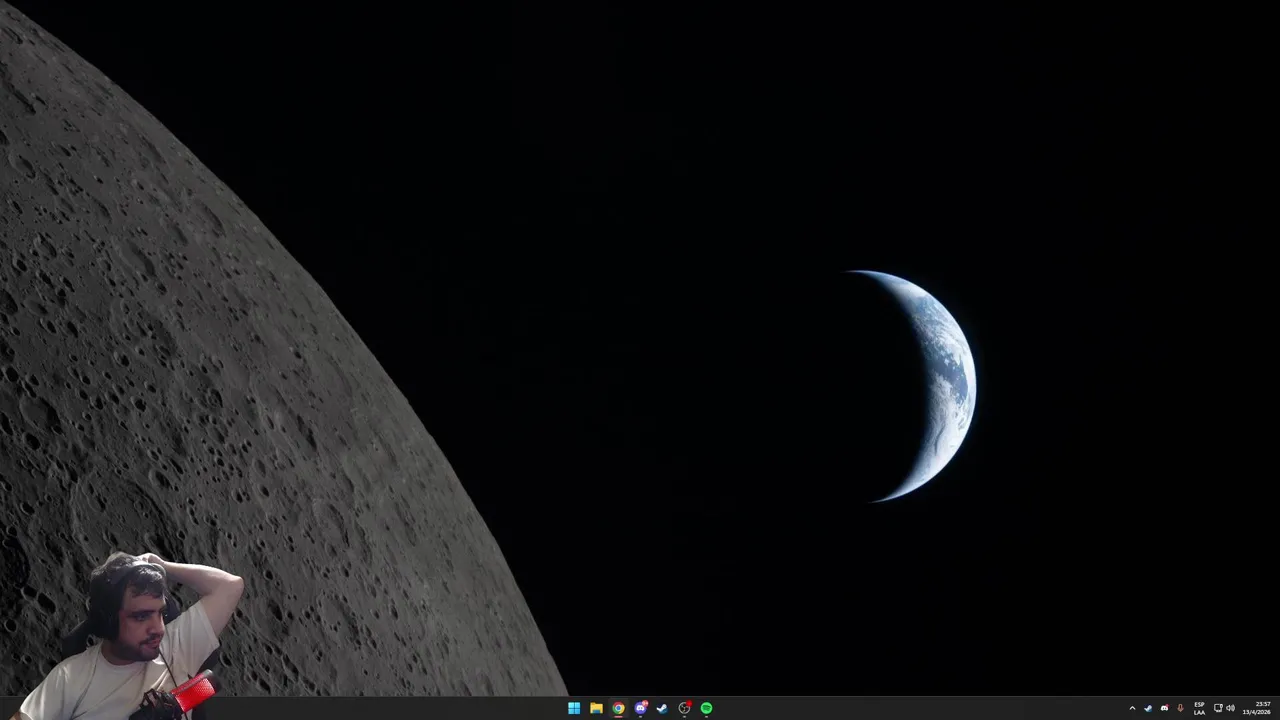Open the Windows Start menu
Screen dimensions: 1280x720
[x=574, y=708]
